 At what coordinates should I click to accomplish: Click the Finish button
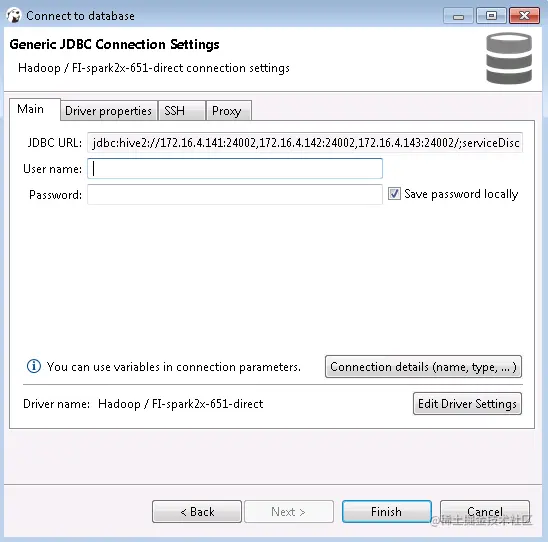(387, 512)
